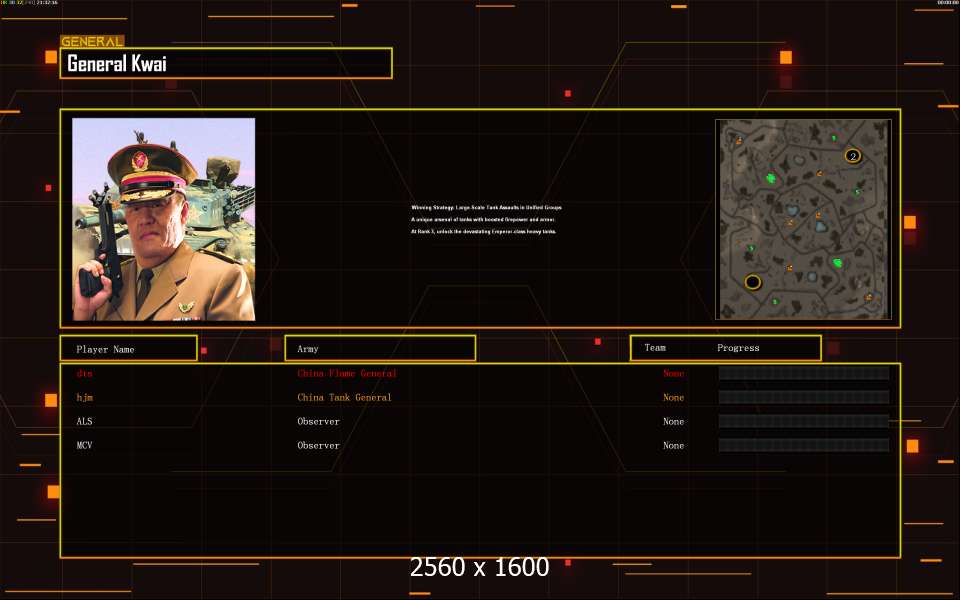Screen dimensions: 960x600
Task: Click the Winning Strategy description line
Action: (486, 208)
